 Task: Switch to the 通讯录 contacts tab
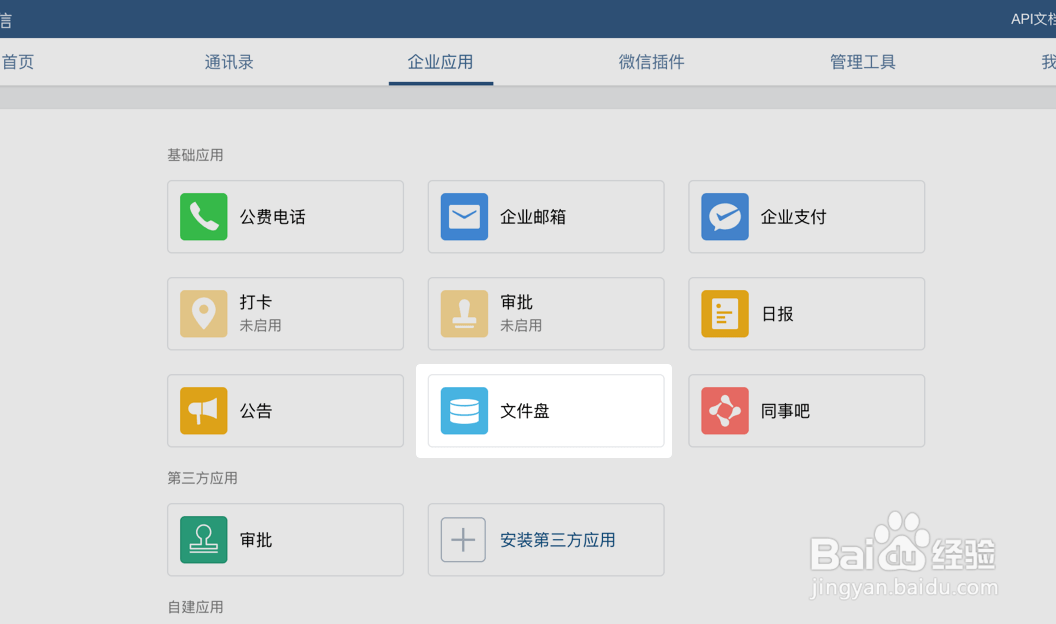click(x=228, y=61)
